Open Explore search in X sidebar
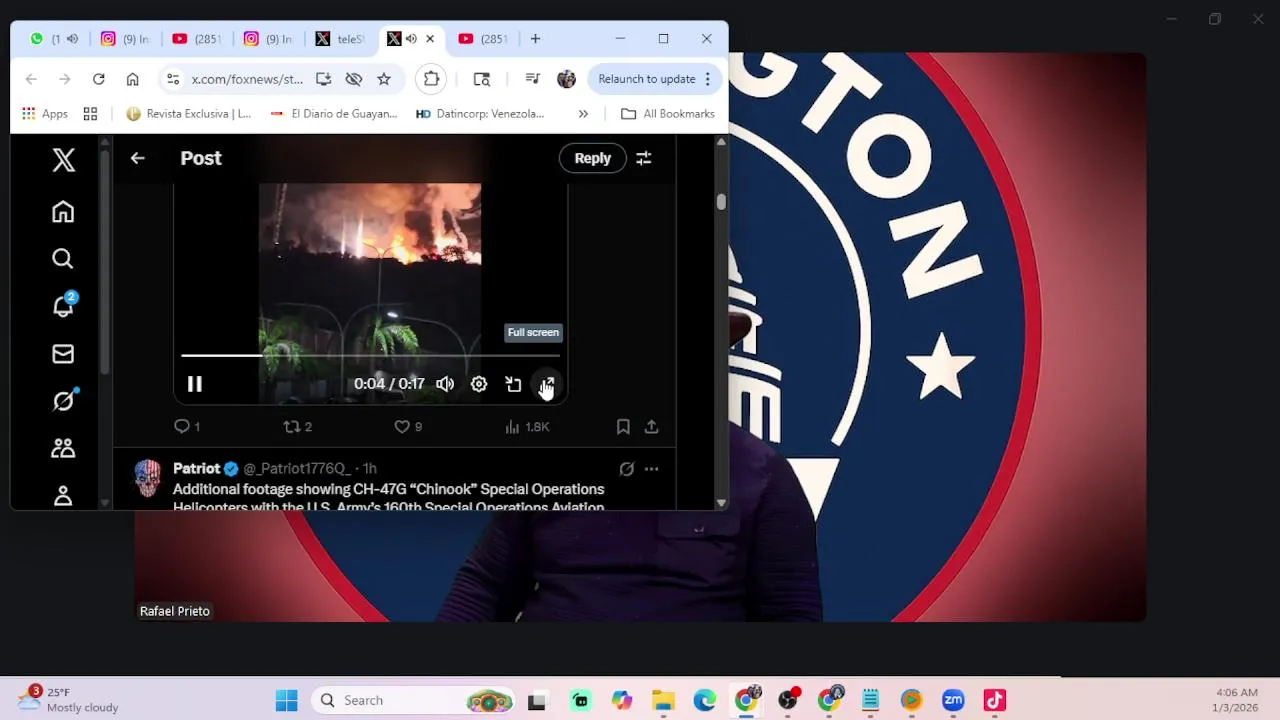This screenshot has width=1280, height=720. coord(63,259)
